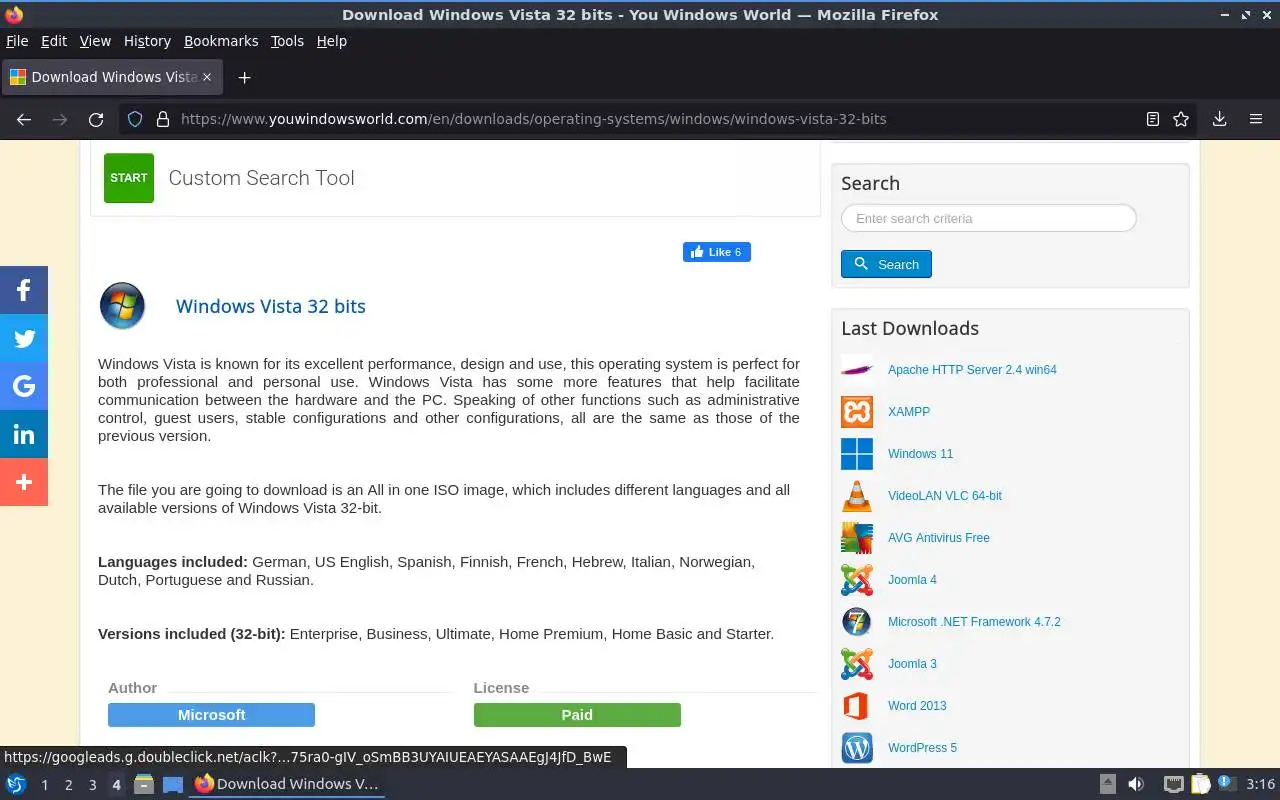
Task: Open the Windows 11 download link
Action: coord(921,454)
